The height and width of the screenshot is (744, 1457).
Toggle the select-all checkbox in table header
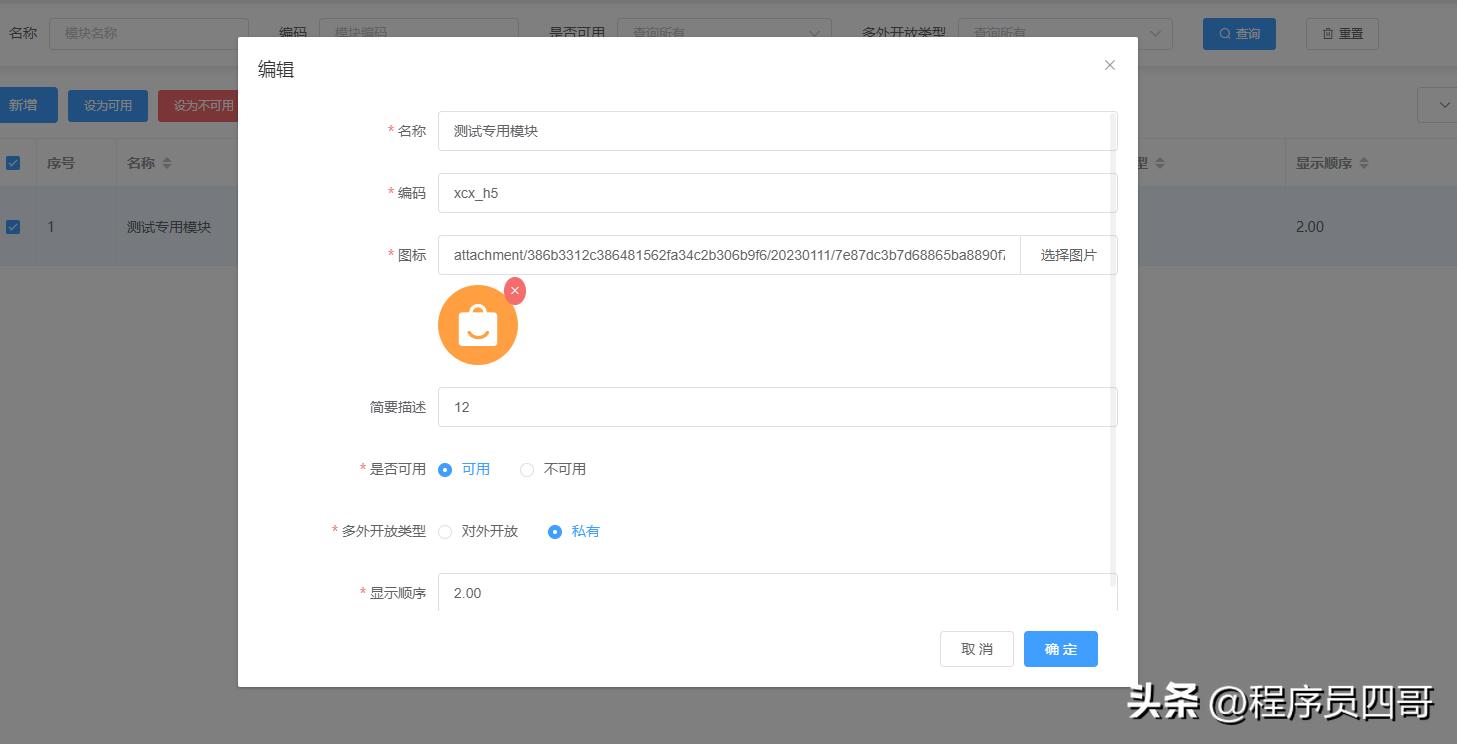click(x=14, y=162)
